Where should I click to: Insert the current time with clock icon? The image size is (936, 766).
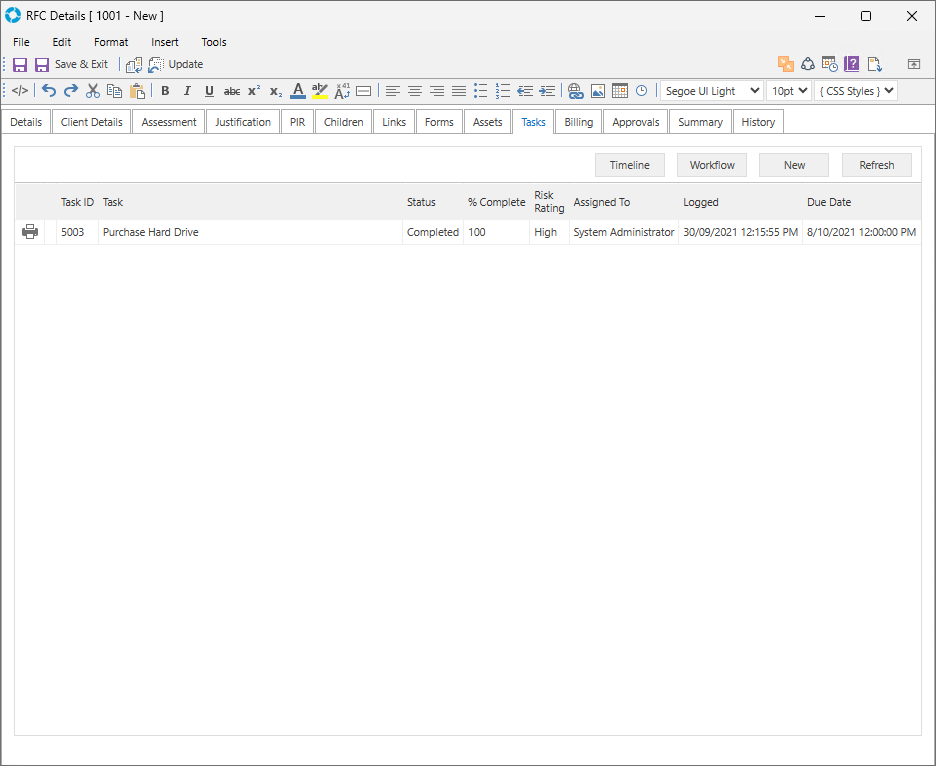pyautogui.click(x=641, y=91)
